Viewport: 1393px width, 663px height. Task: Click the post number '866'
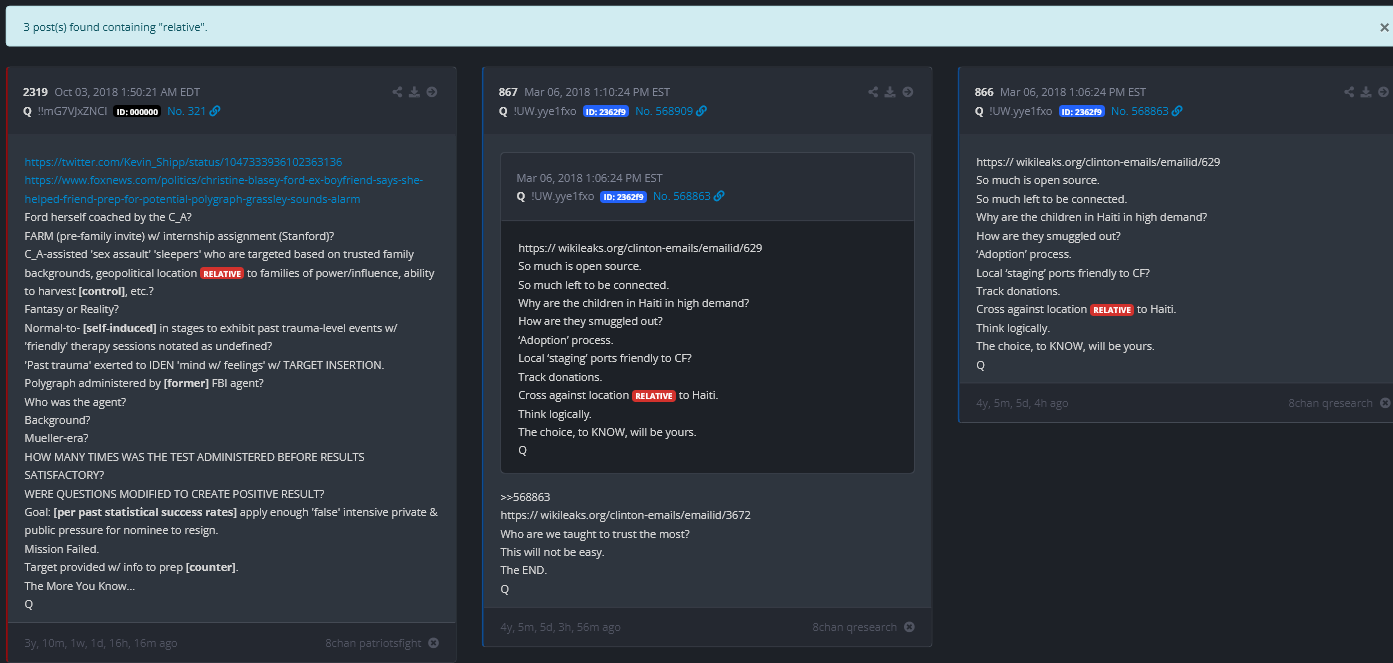point(984,92)
